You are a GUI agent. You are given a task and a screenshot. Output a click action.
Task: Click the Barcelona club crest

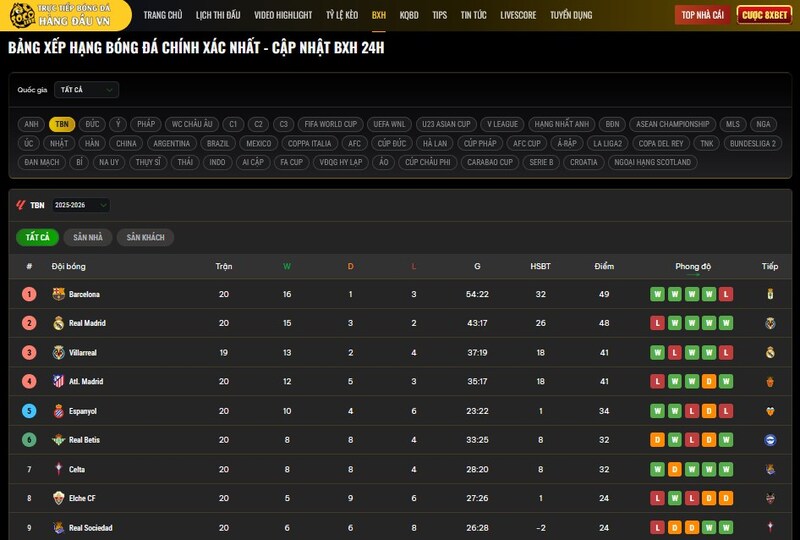coord(58,294)
